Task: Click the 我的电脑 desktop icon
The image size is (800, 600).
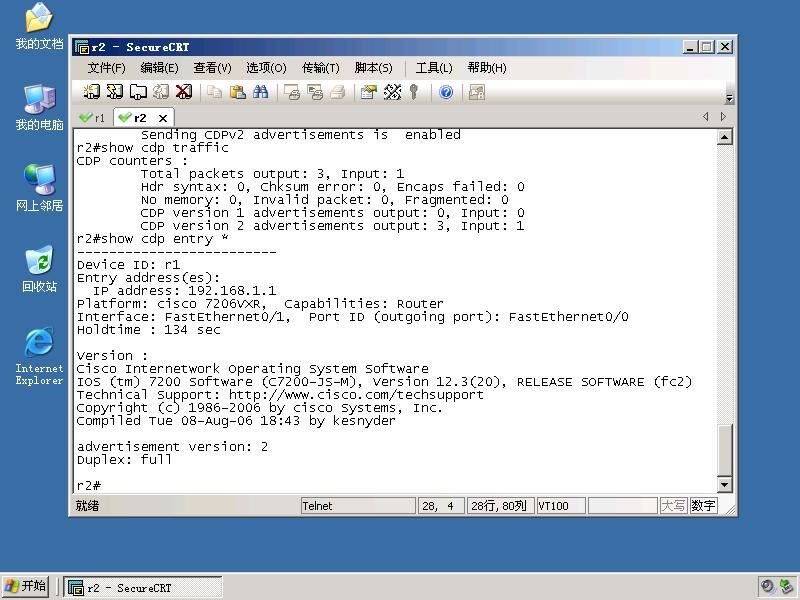Action: [x=39, y=108]
